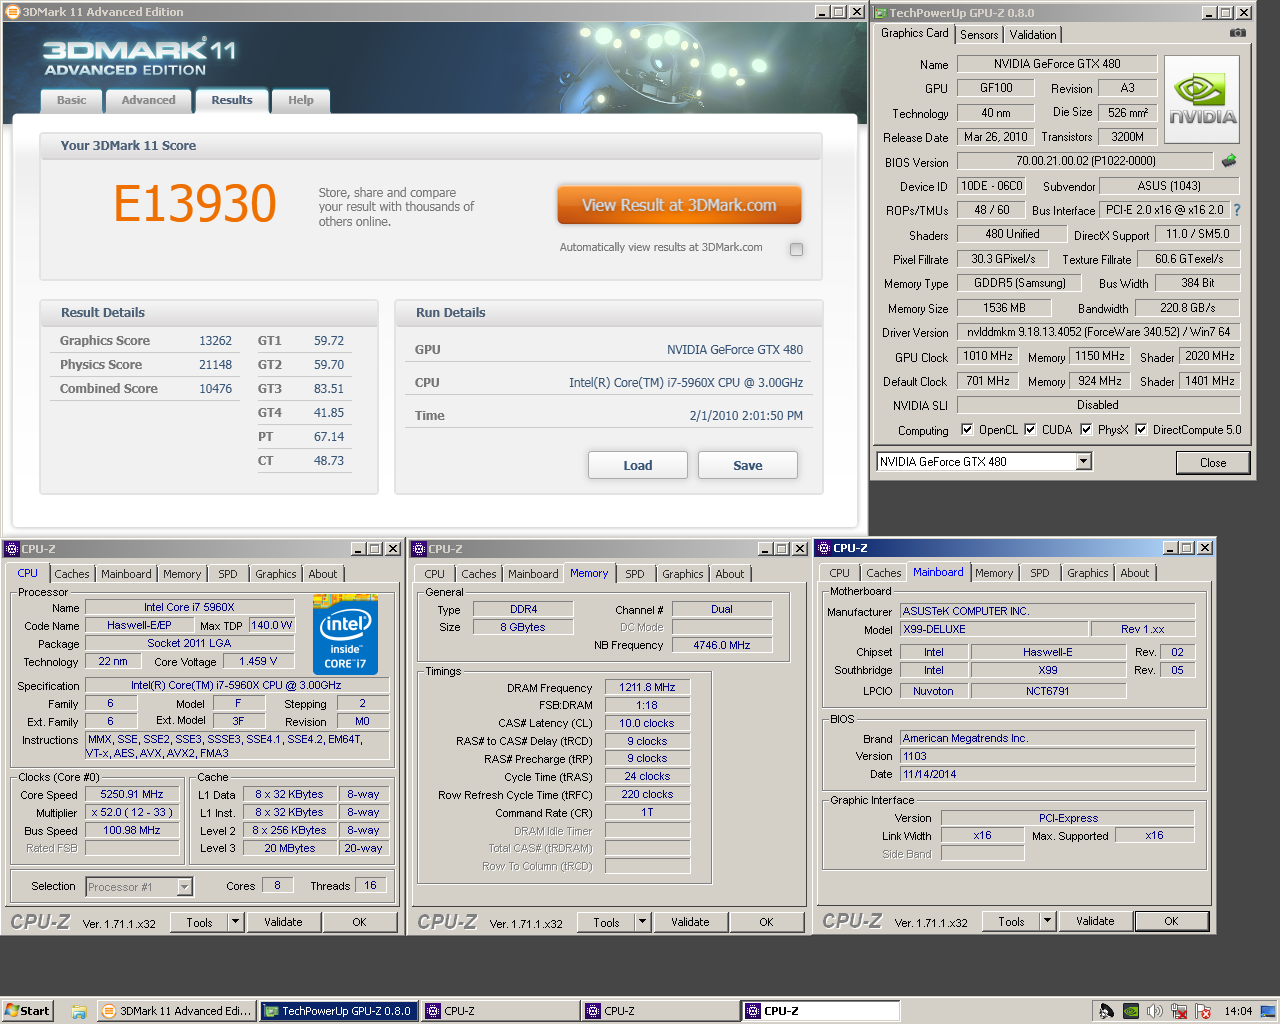The image size is (1280, 1024).
Task: Toggle automatically view results at 3DMark.com checkbox
Action: click(x=796, y=249)
